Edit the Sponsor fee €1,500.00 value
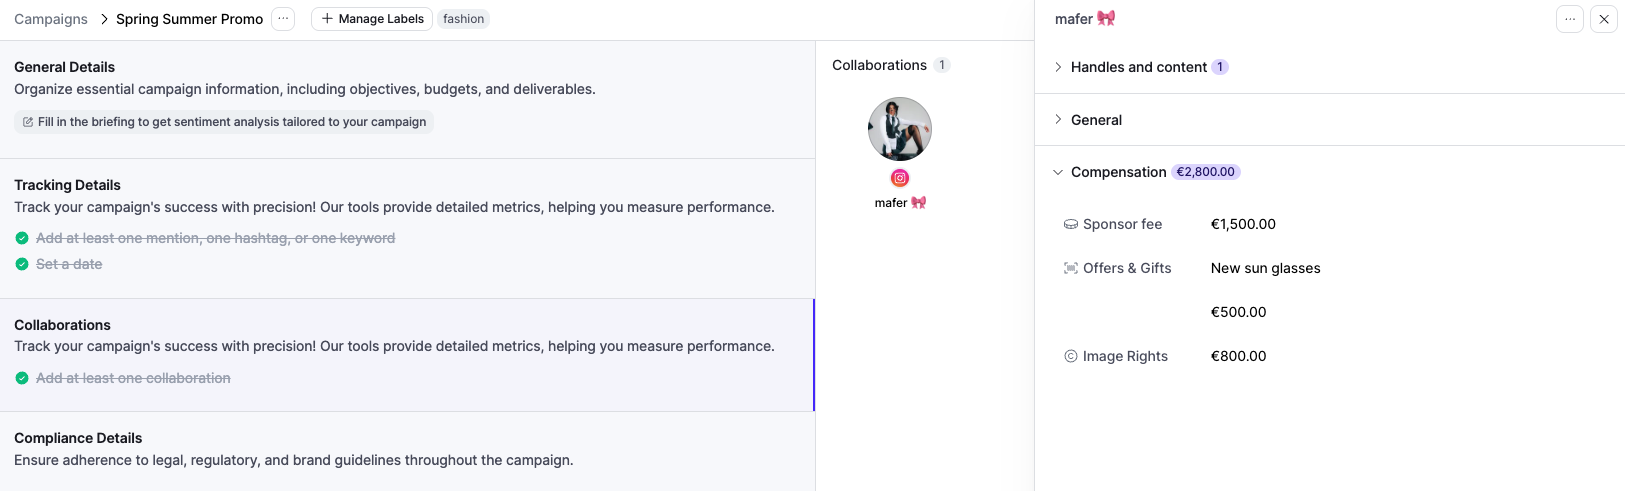 [x=1243, y=225]
